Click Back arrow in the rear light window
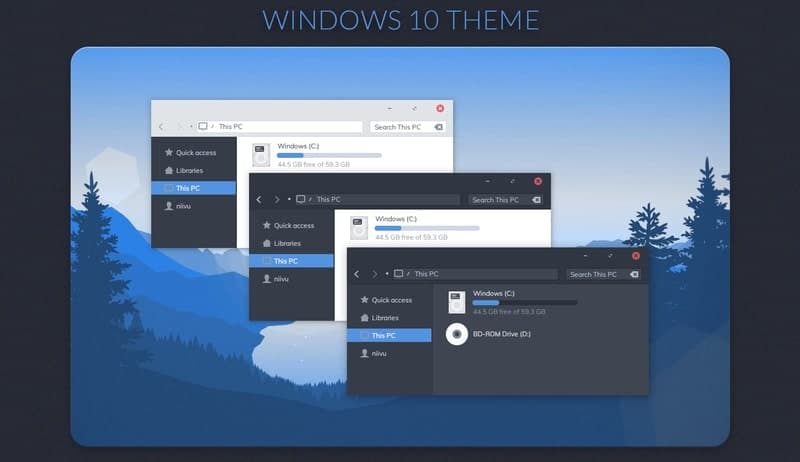The width and height of the screenshot is (800, 462). coord(161,126)
